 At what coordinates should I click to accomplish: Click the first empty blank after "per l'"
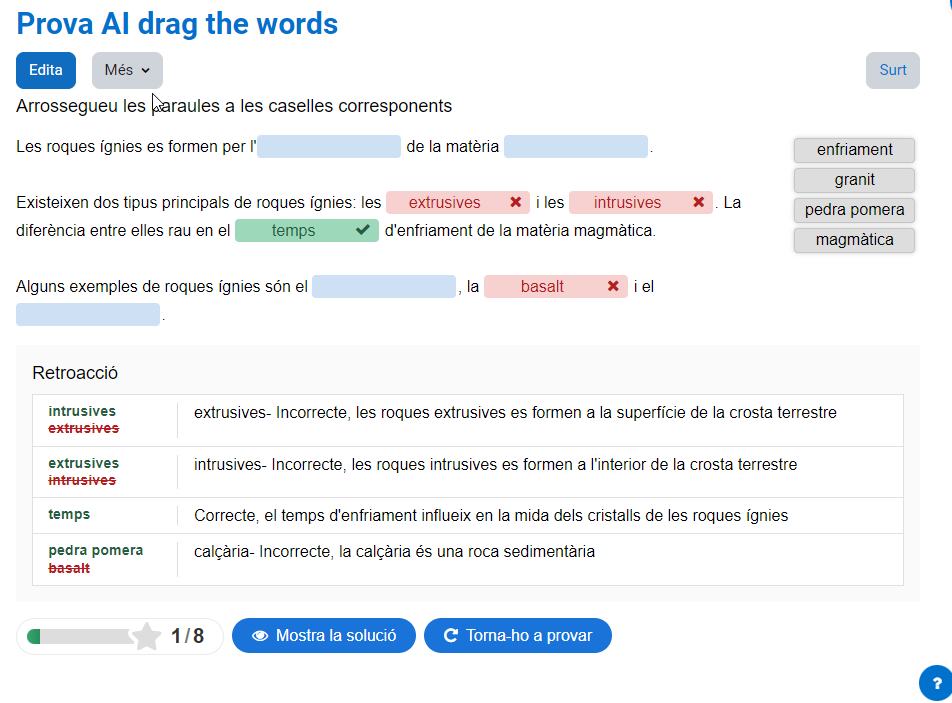tap(329, 147)
